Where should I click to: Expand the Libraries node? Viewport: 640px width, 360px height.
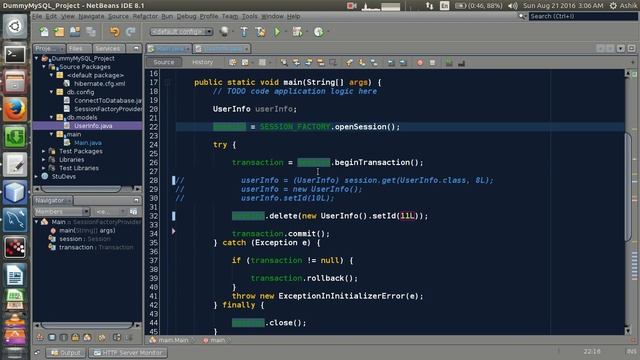[x=44, y=160]
